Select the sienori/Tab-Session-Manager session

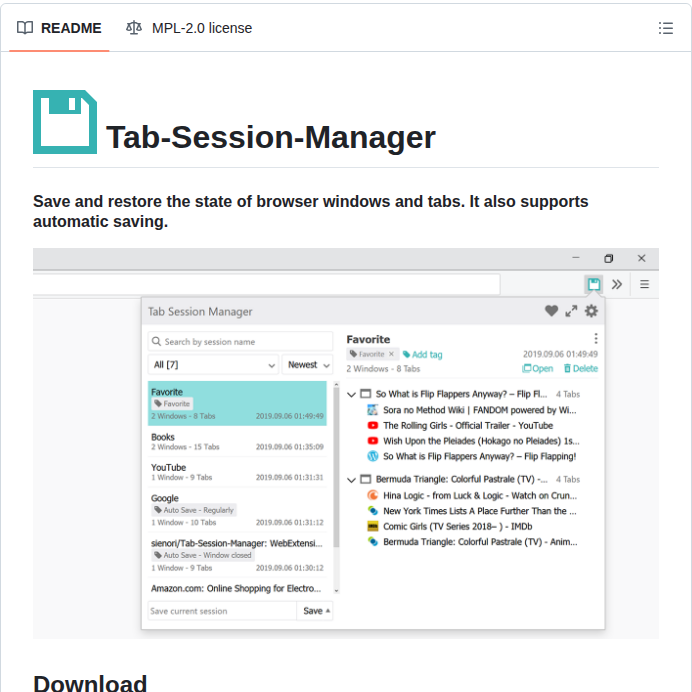coord(237,555)
